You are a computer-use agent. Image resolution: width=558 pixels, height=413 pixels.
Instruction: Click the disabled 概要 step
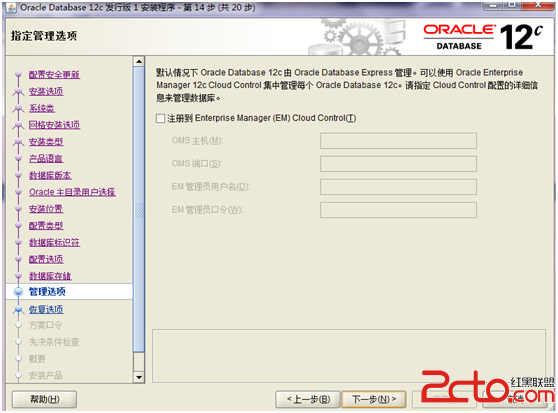click(x=37, y=359)
